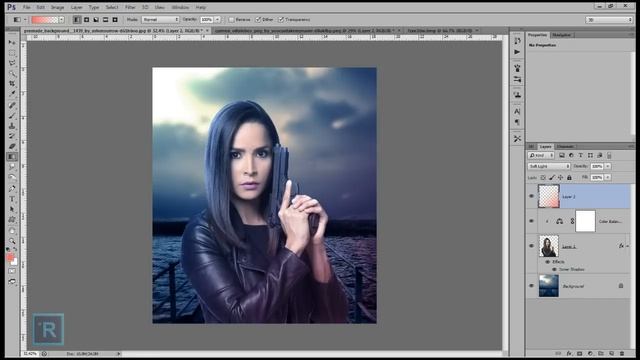Viewport: 640px width, 360px height.
Task: Select the Eyedropper tool
Action: (x=12, y=94)
